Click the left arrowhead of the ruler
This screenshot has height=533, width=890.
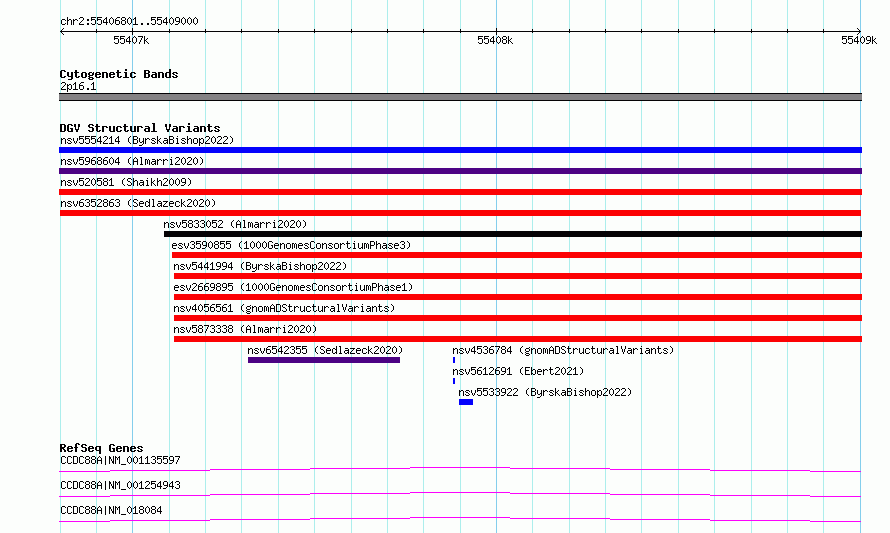(62, 31)
